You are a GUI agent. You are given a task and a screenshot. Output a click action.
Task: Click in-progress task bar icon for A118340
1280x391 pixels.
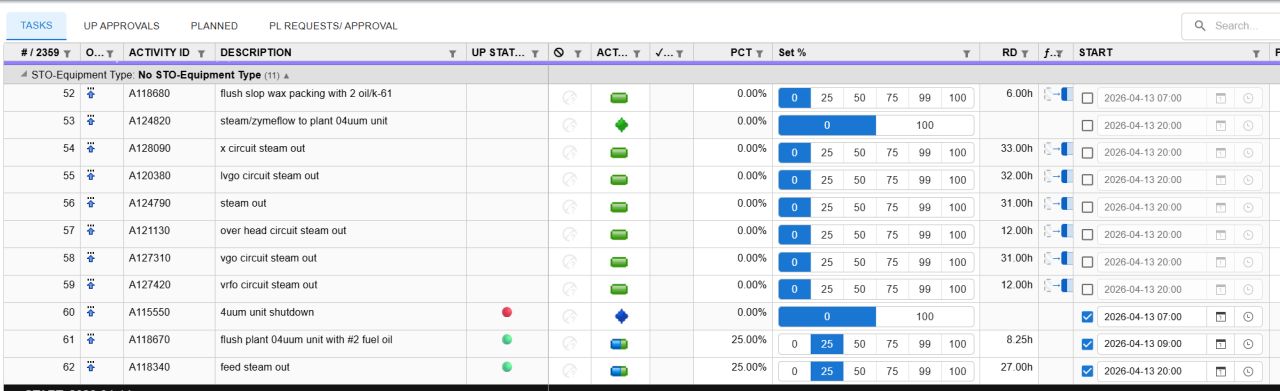(619, 371)
